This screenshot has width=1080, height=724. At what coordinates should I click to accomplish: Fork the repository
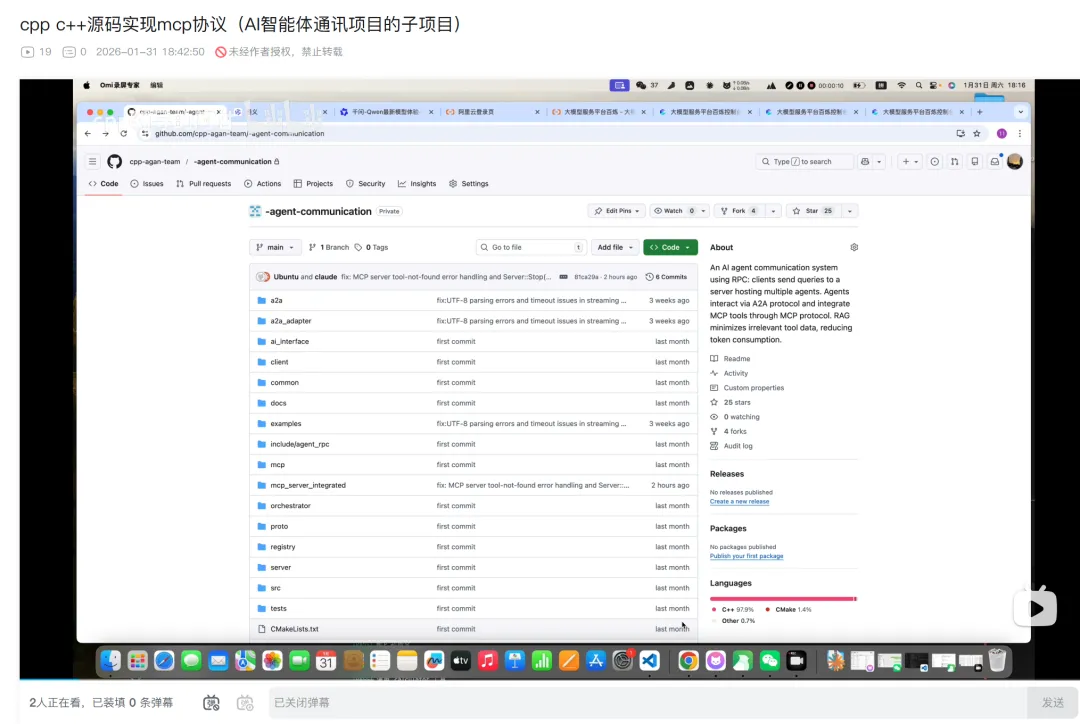click(738, 211)
